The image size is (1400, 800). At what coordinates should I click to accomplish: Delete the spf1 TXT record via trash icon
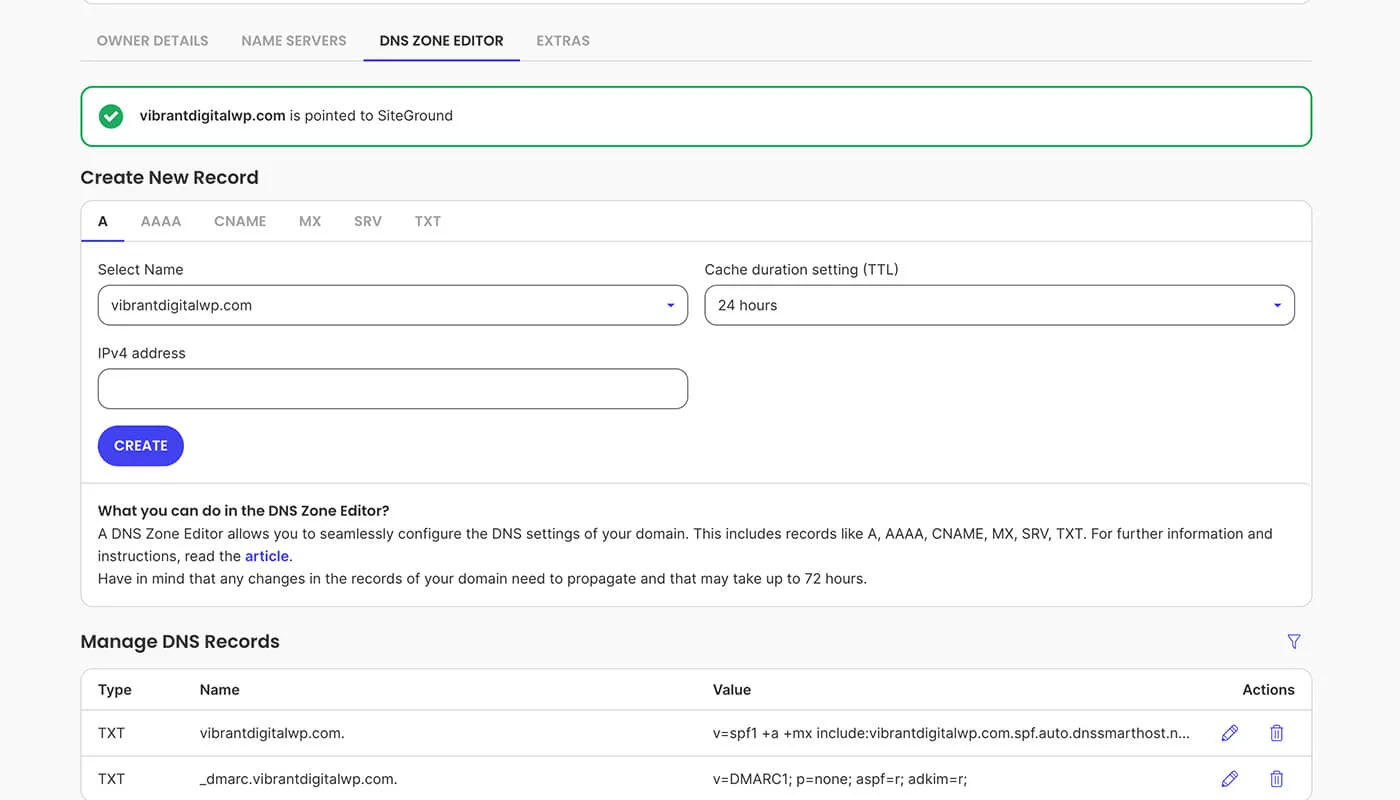coord(1276,732)
